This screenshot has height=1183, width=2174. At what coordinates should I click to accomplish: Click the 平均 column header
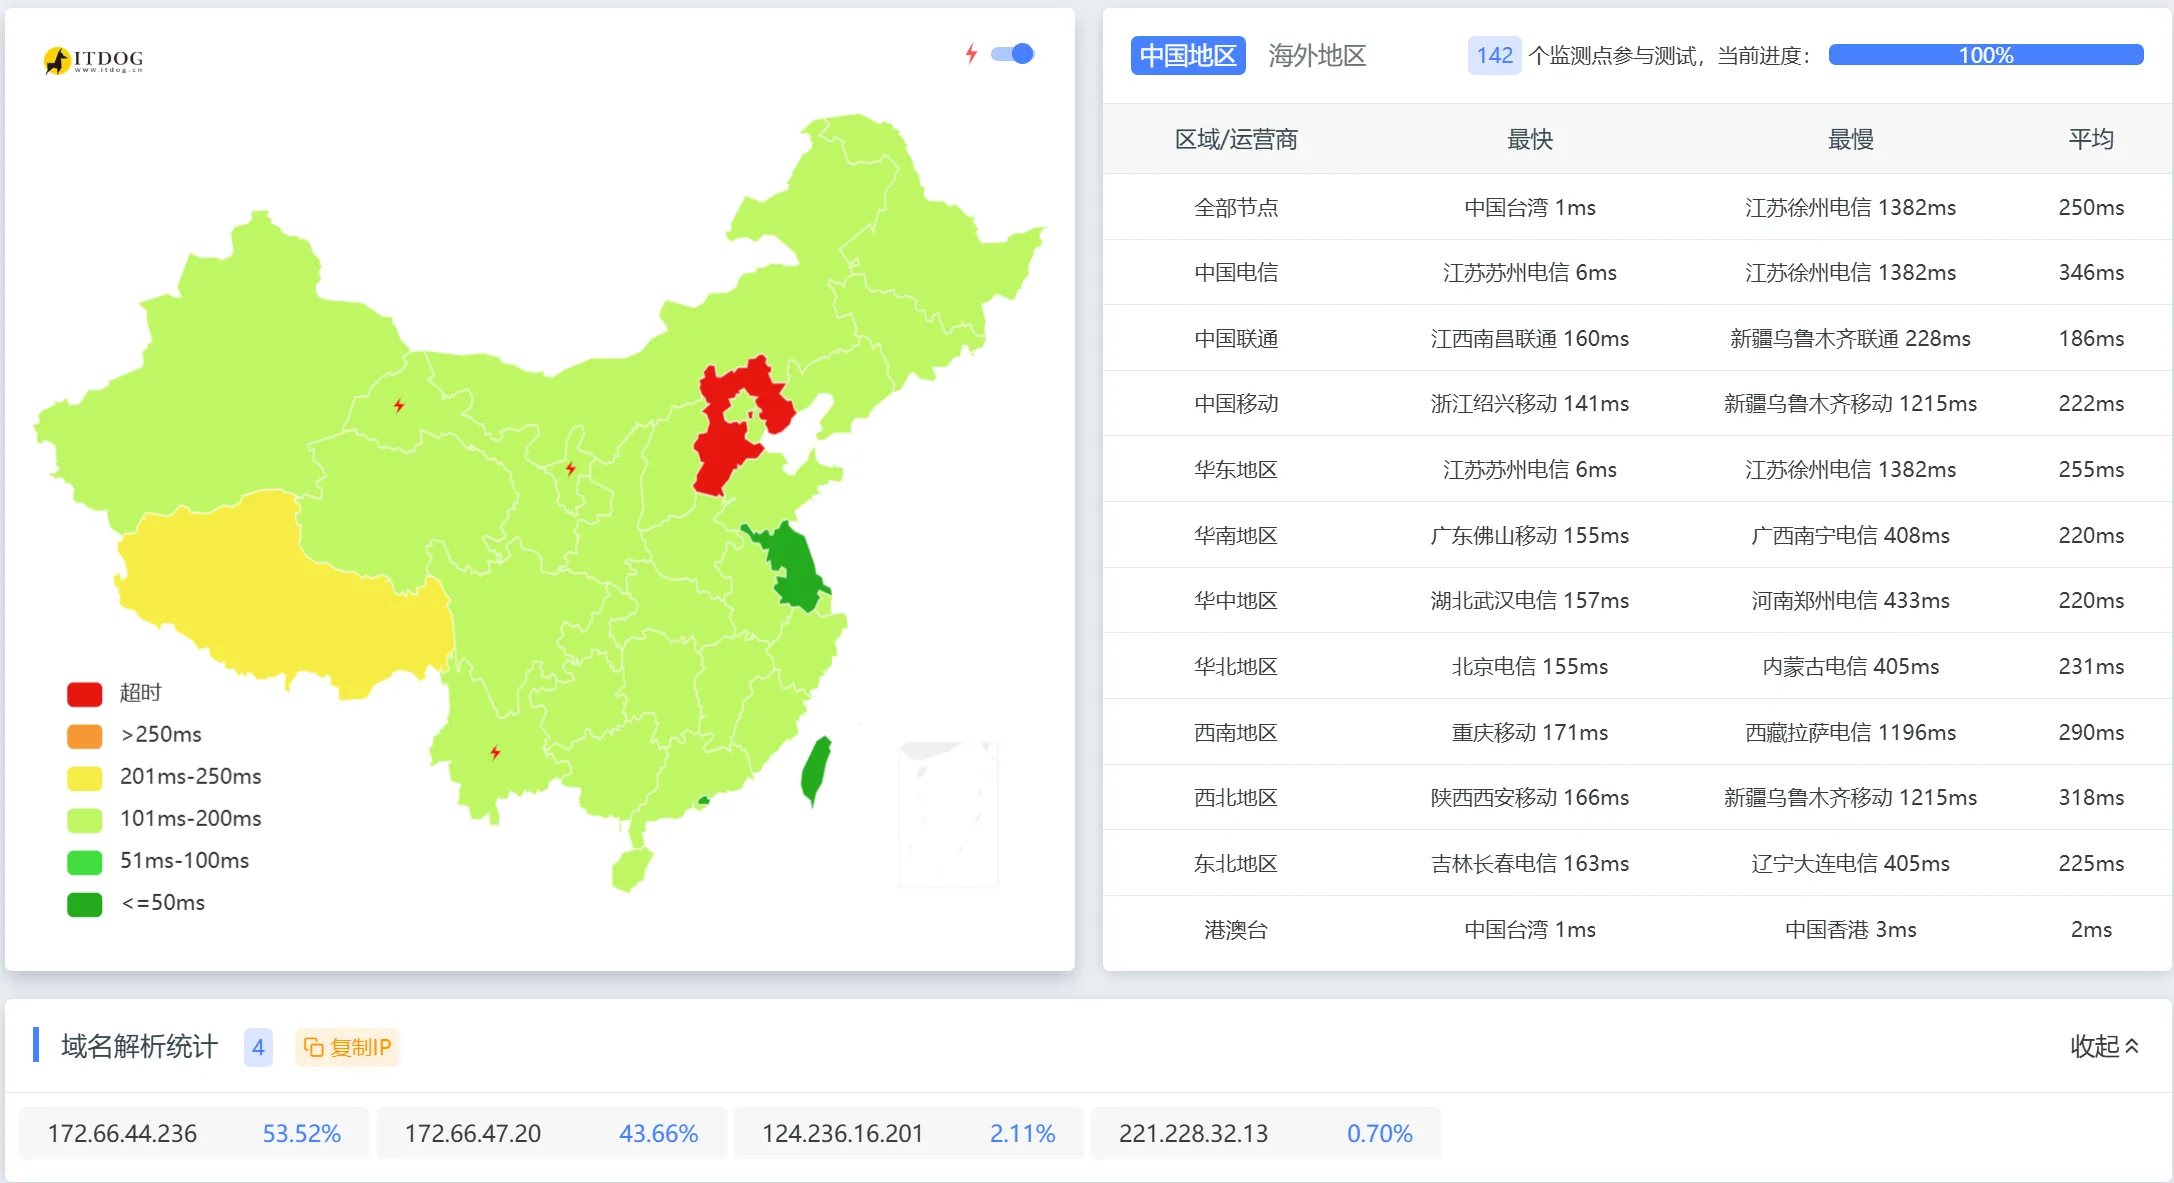coord(2090,139)
